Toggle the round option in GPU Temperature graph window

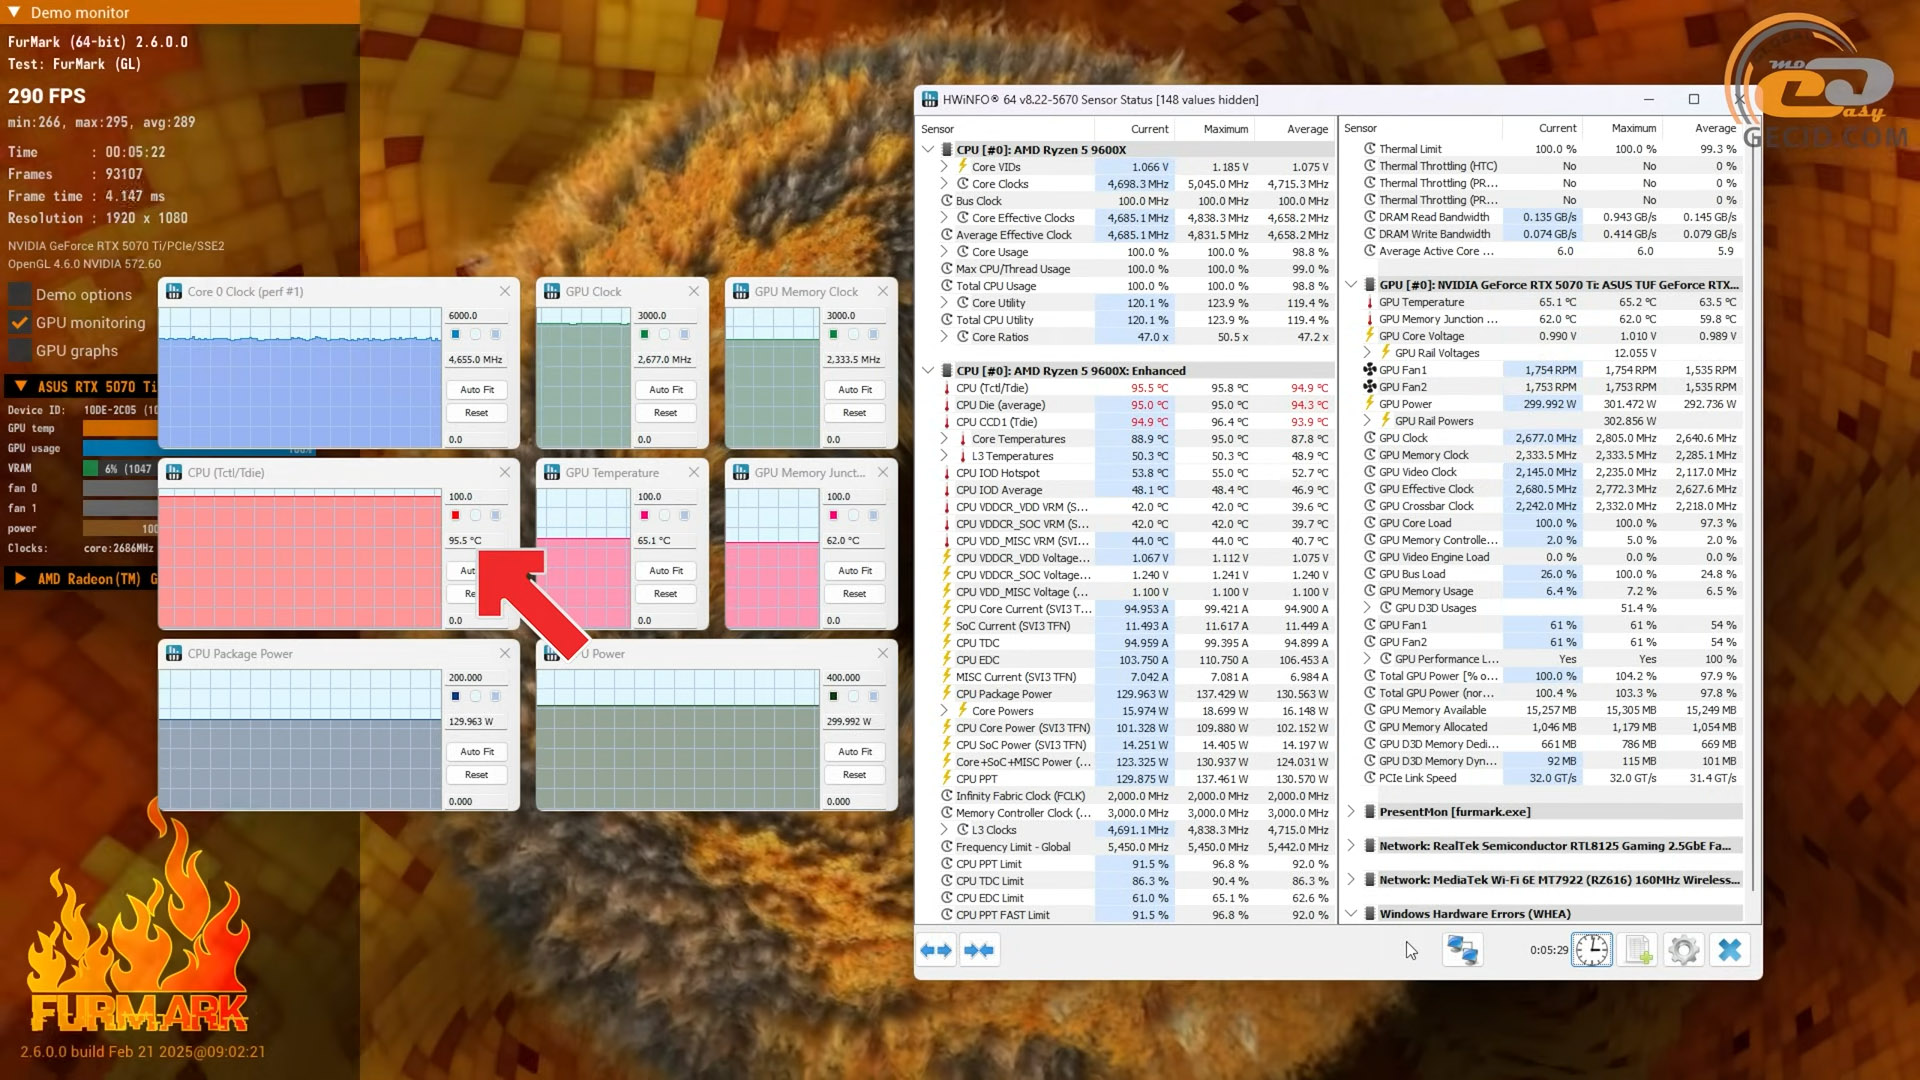pos(664,515)
